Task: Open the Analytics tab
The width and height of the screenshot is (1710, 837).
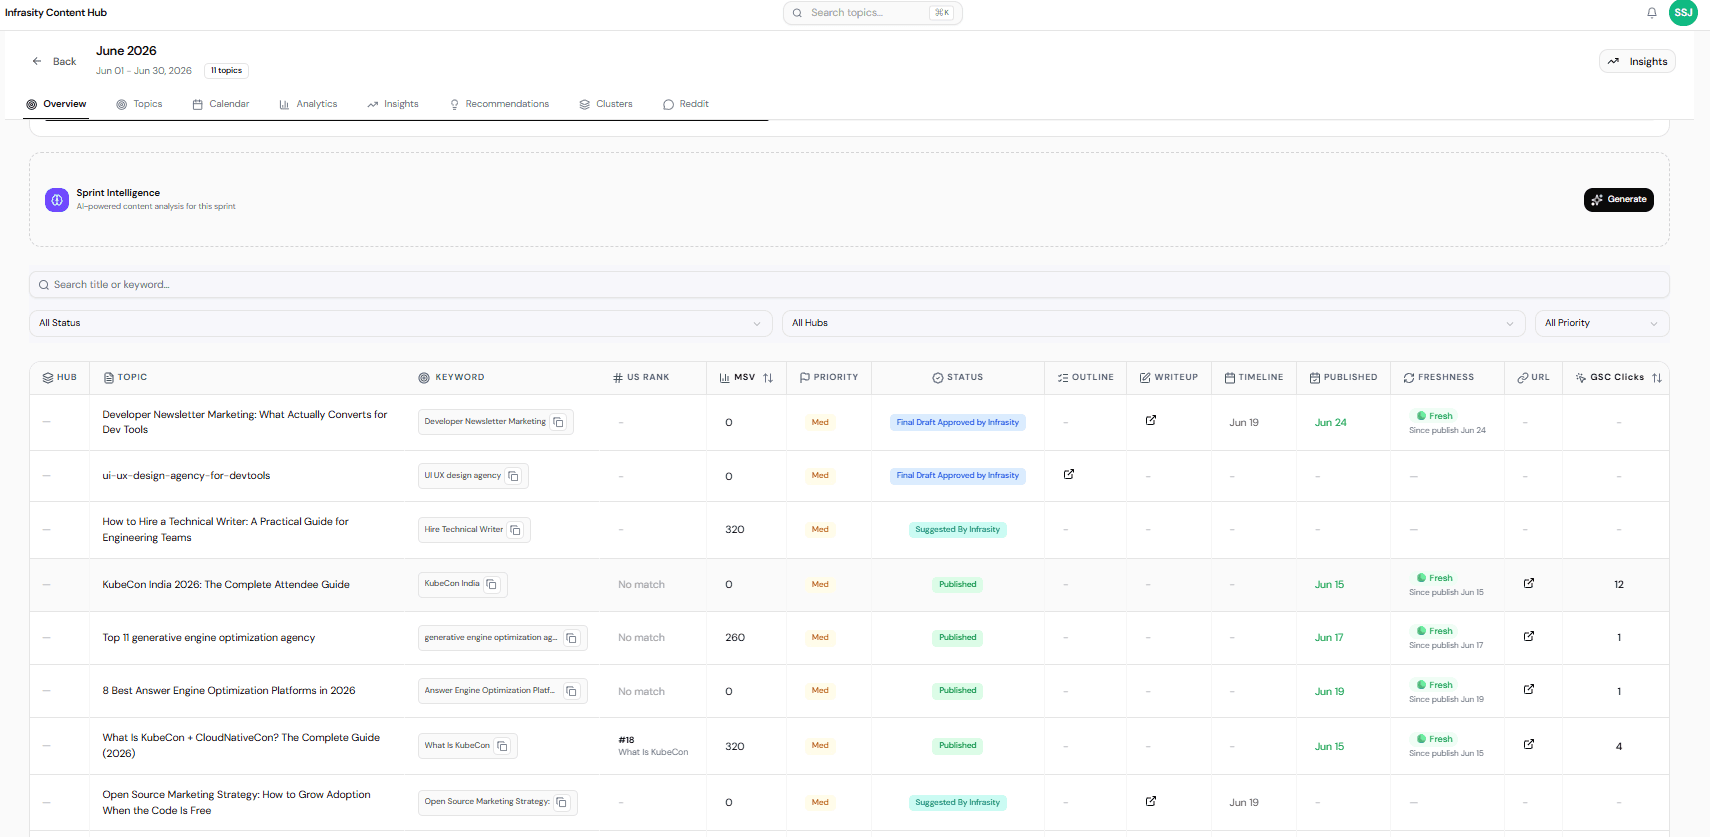Action: (308, 104)
